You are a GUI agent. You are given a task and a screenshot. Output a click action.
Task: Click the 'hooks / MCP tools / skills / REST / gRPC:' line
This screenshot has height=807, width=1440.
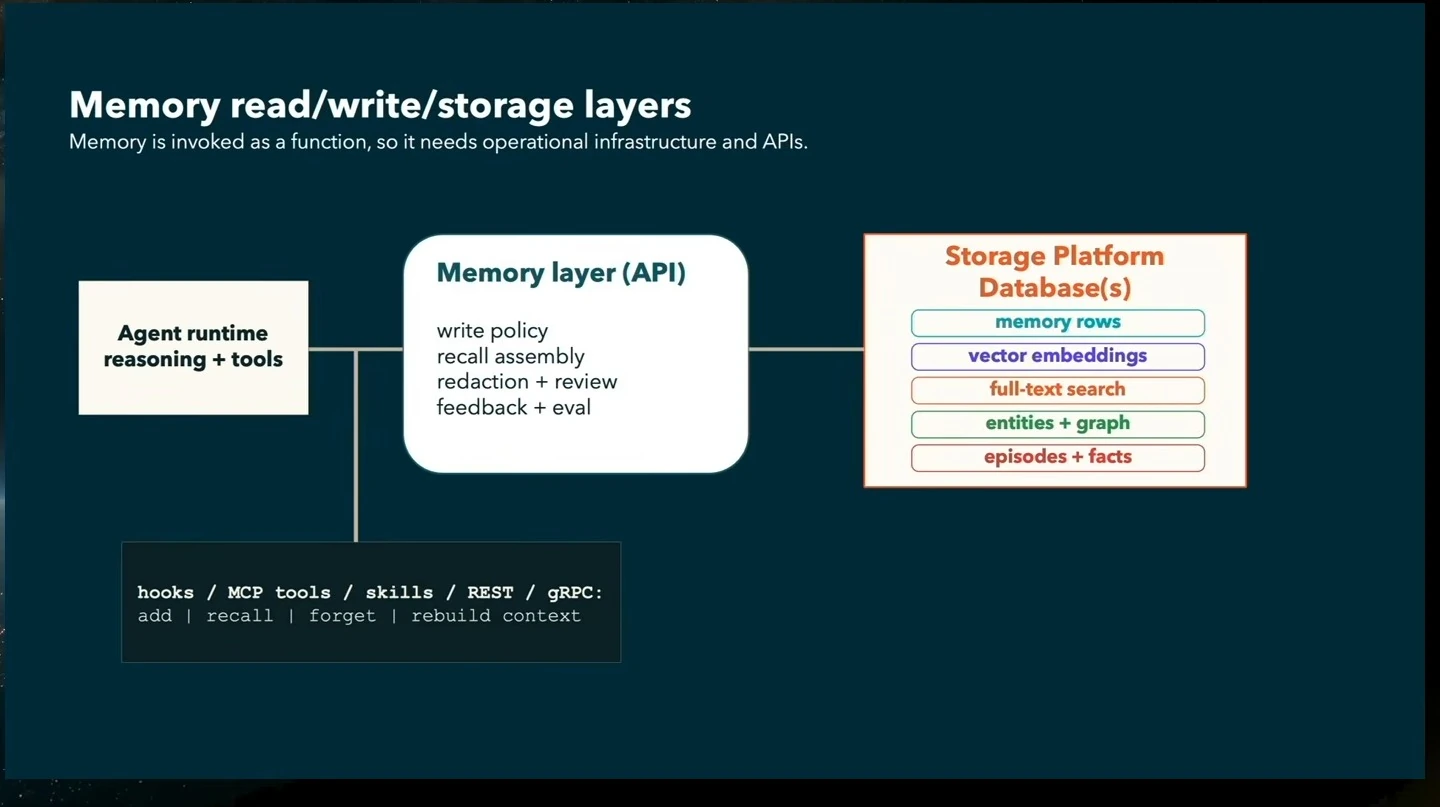(370, 593)
